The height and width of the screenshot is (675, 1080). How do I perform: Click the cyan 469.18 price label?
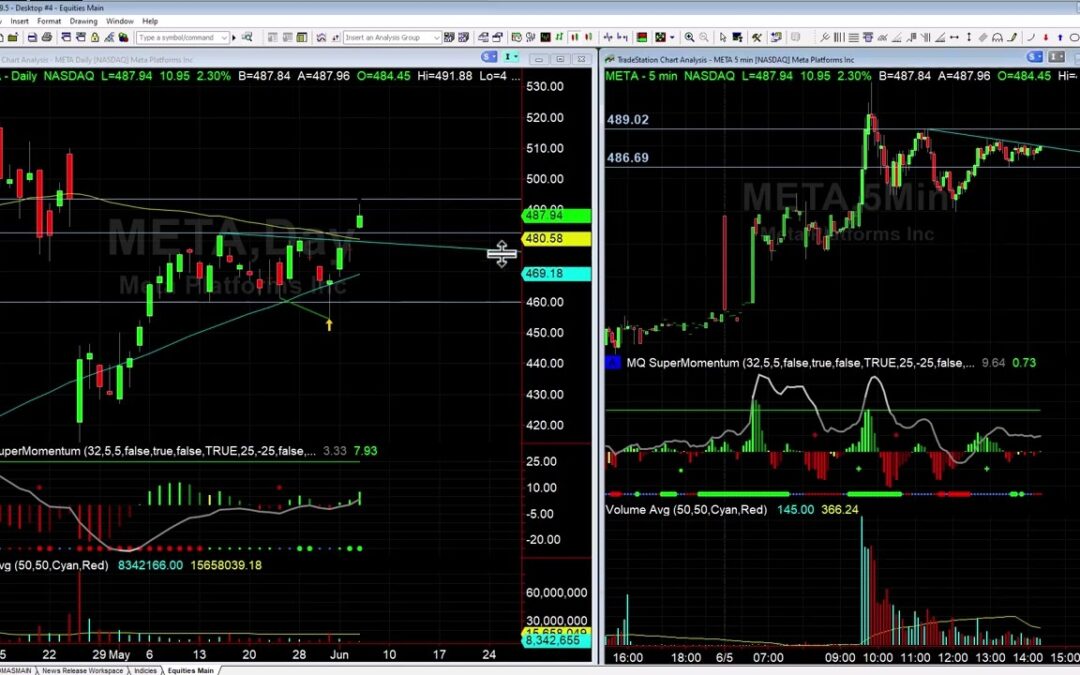point(557,273)
